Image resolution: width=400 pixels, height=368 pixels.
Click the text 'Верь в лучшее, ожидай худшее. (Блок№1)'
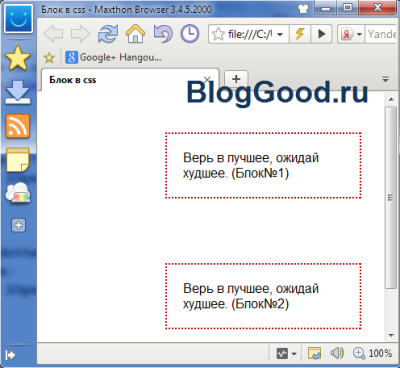(251, 165)
